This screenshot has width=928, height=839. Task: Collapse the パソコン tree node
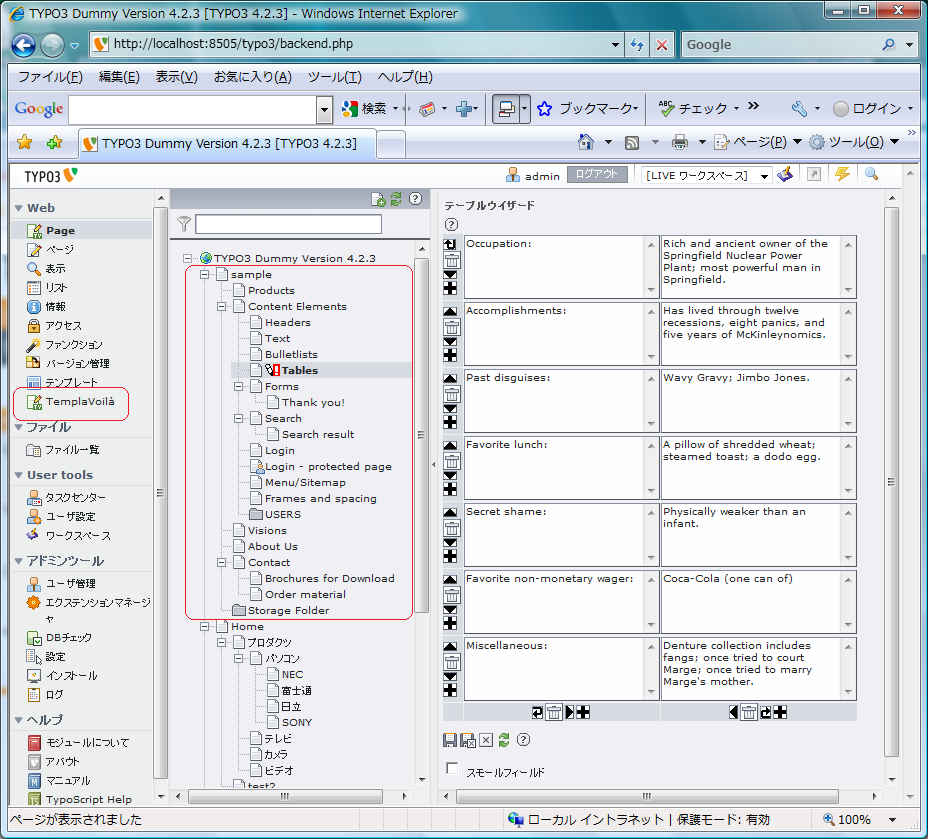(239, 659)
